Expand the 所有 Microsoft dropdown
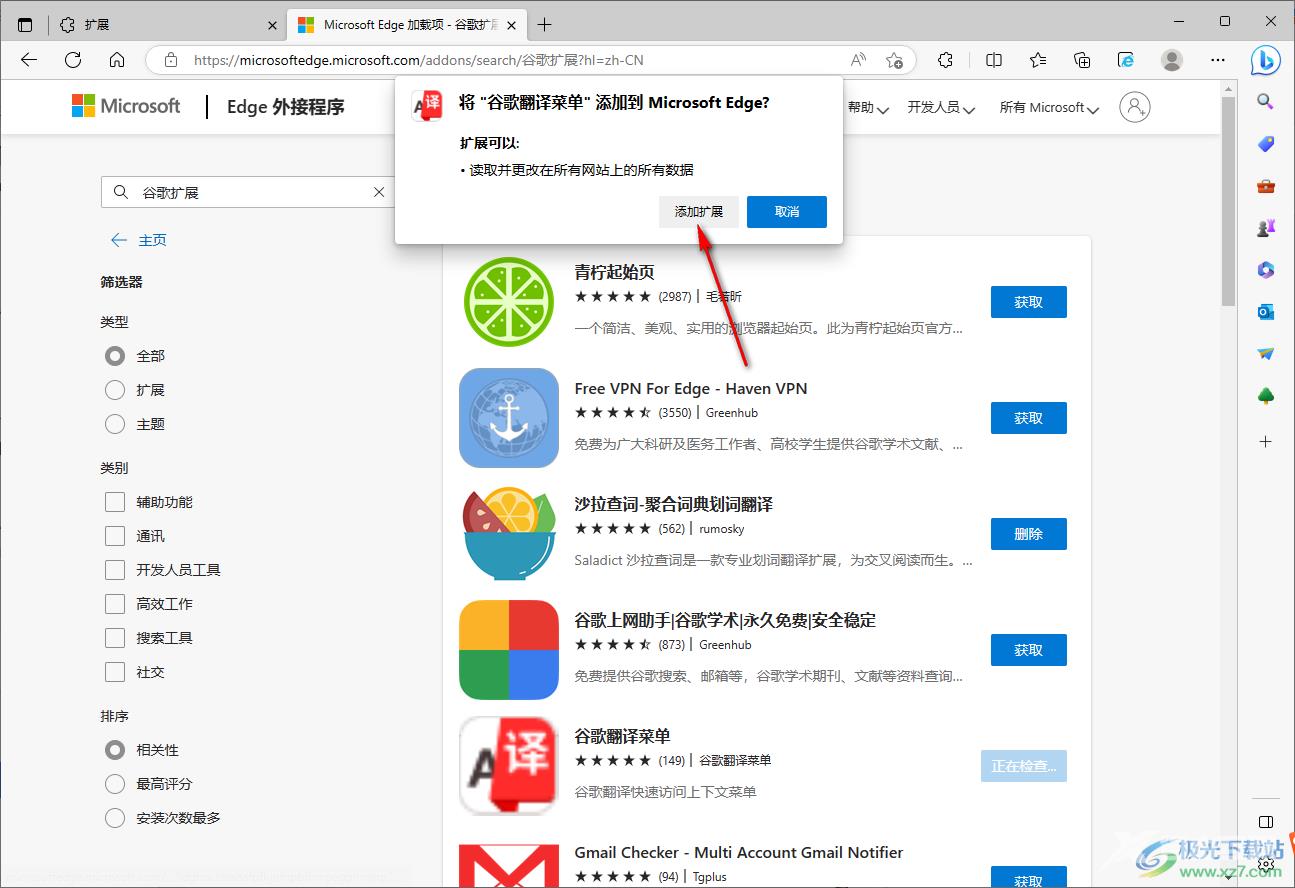The image size is (1295, 888). tap(1049, 107)
